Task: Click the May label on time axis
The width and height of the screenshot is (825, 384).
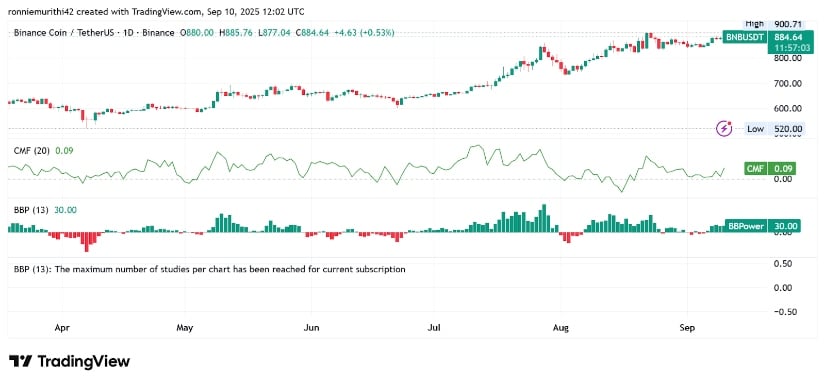Action: coord(185,328)
